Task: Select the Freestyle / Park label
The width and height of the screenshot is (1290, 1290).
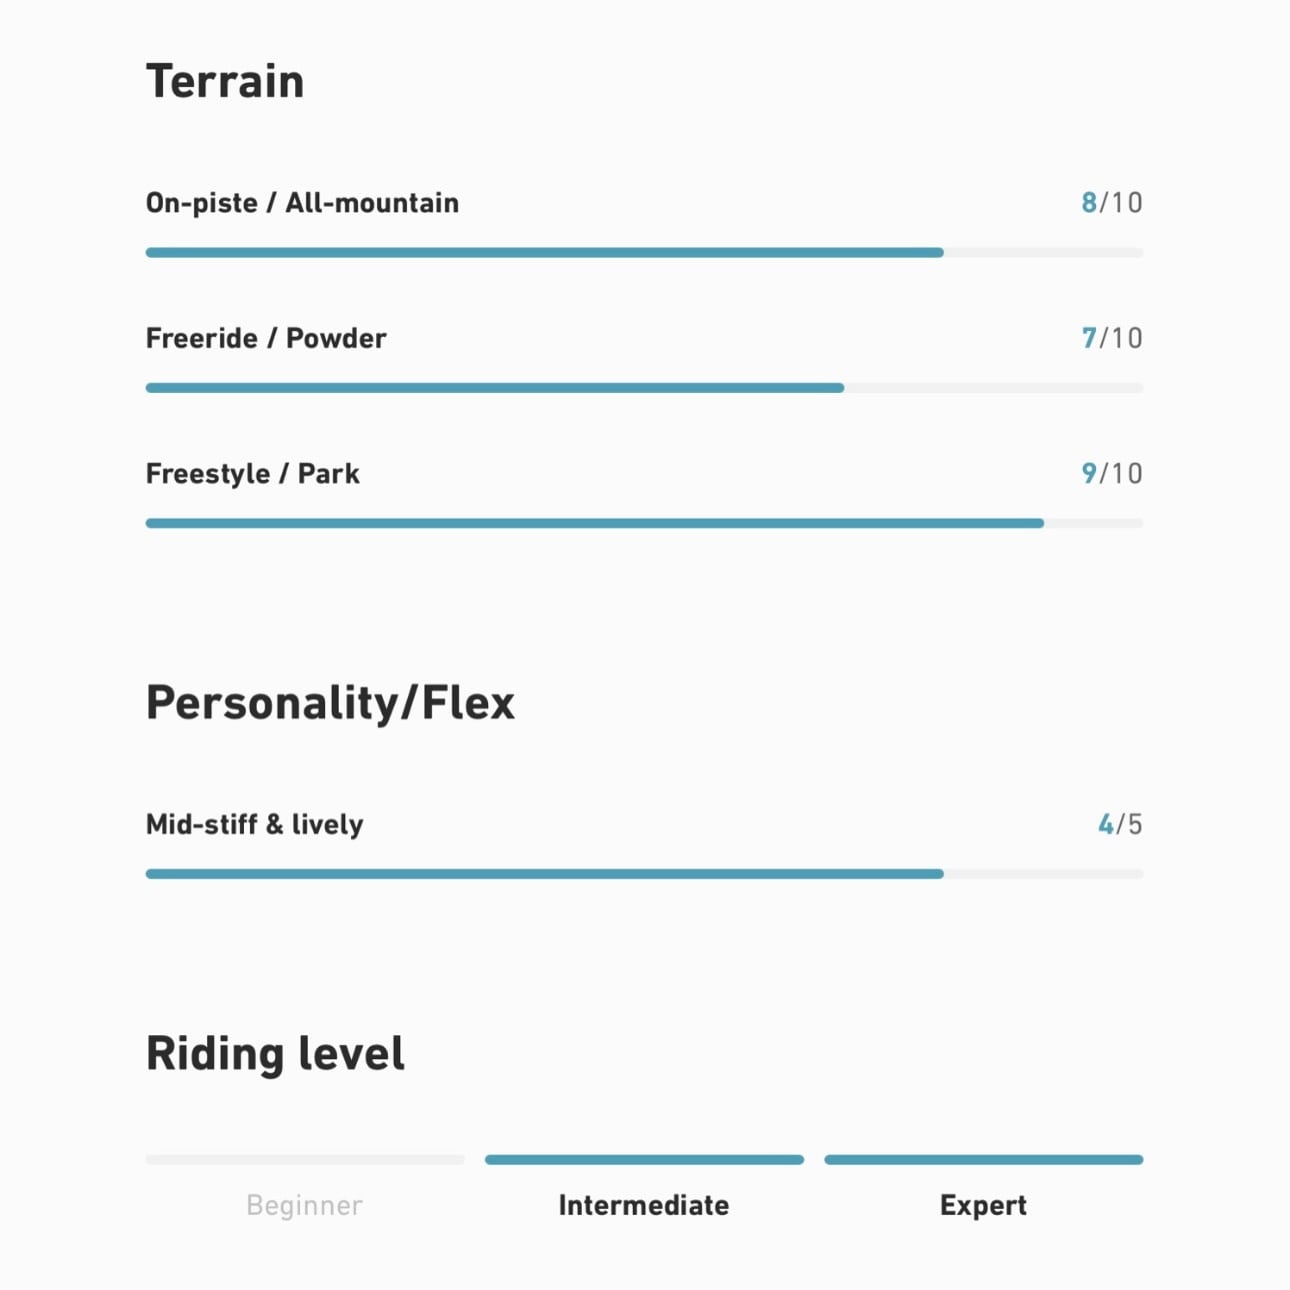Action: coord(253,473)
